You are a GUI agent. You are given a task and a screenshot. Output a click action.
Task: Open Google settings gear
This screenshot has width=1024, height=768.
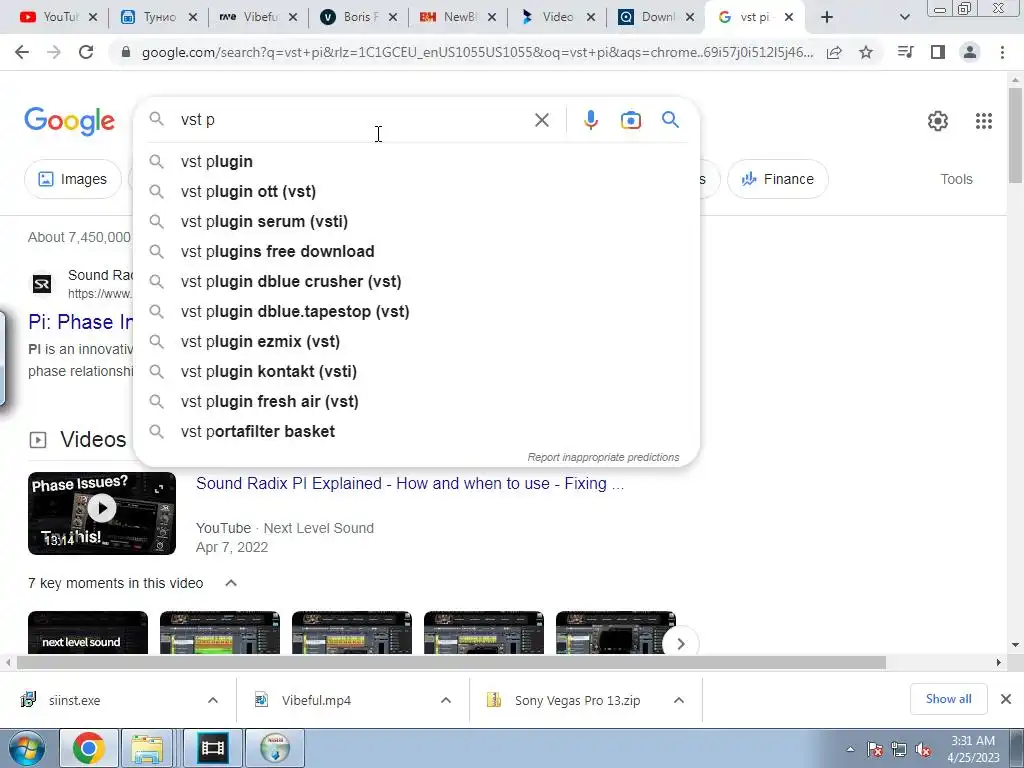938,121
